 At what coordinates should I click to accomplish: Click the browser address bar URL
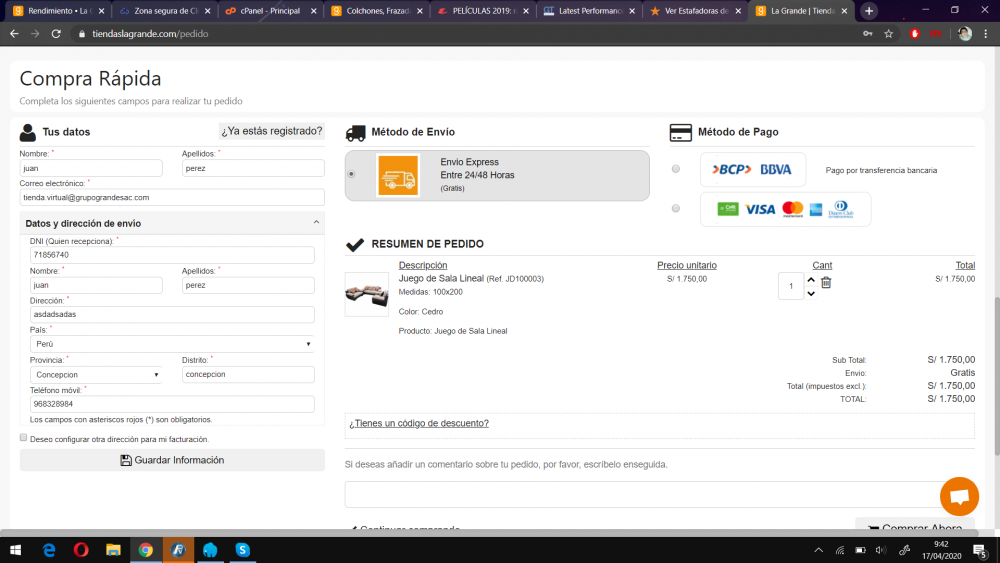[x=150, y=34]
